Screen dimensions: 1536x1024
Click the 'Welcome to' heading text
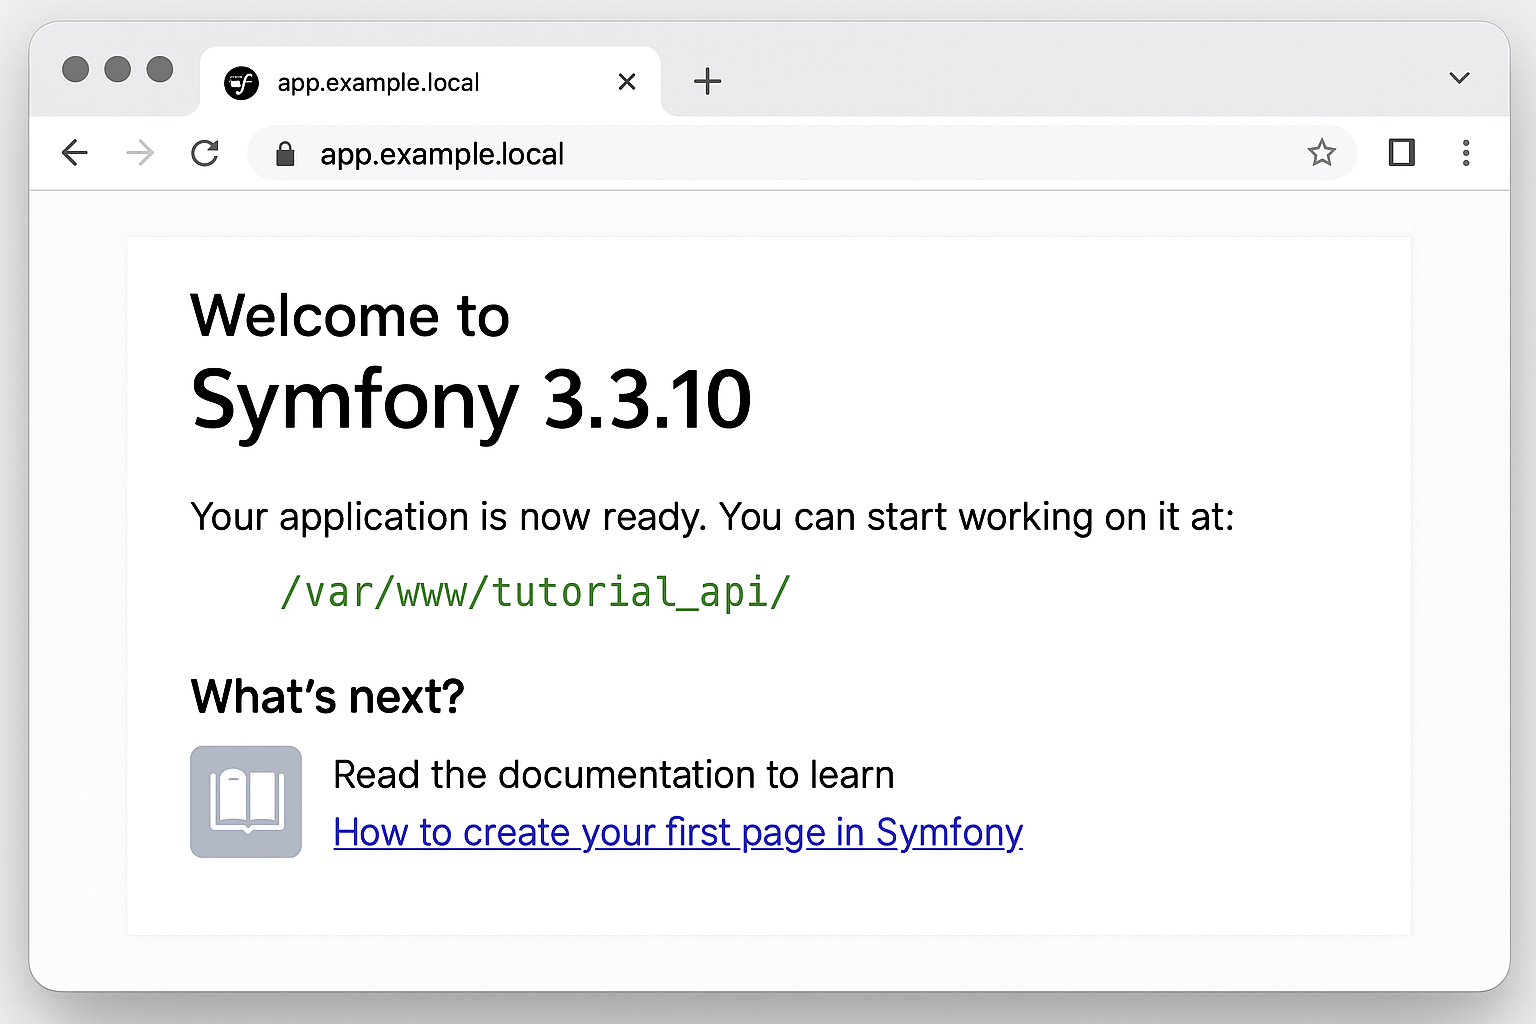click(x=350, y=316)
